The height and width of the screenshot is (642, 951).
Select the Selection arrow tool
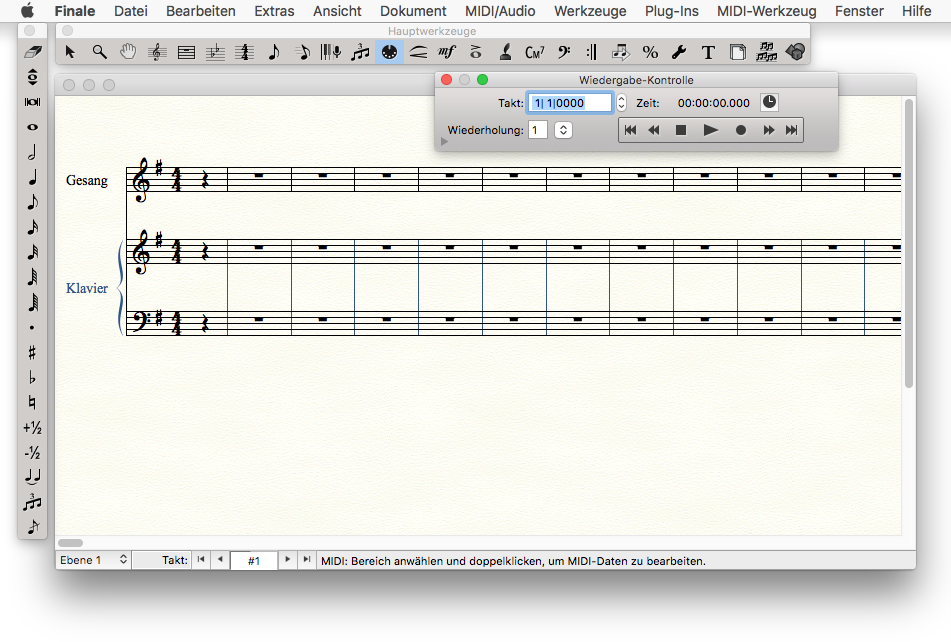[x=70, y=53]
